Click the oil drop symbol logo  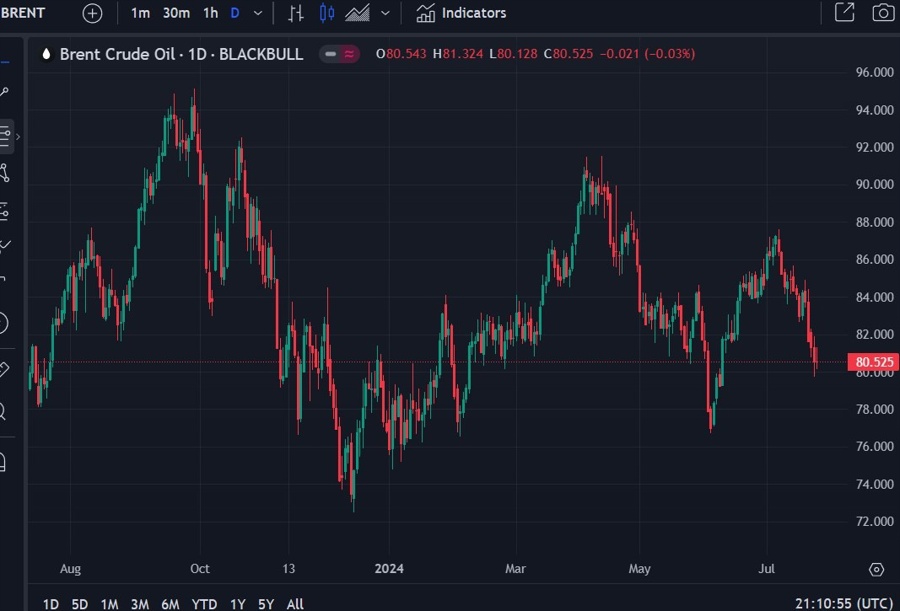[46, 54]
